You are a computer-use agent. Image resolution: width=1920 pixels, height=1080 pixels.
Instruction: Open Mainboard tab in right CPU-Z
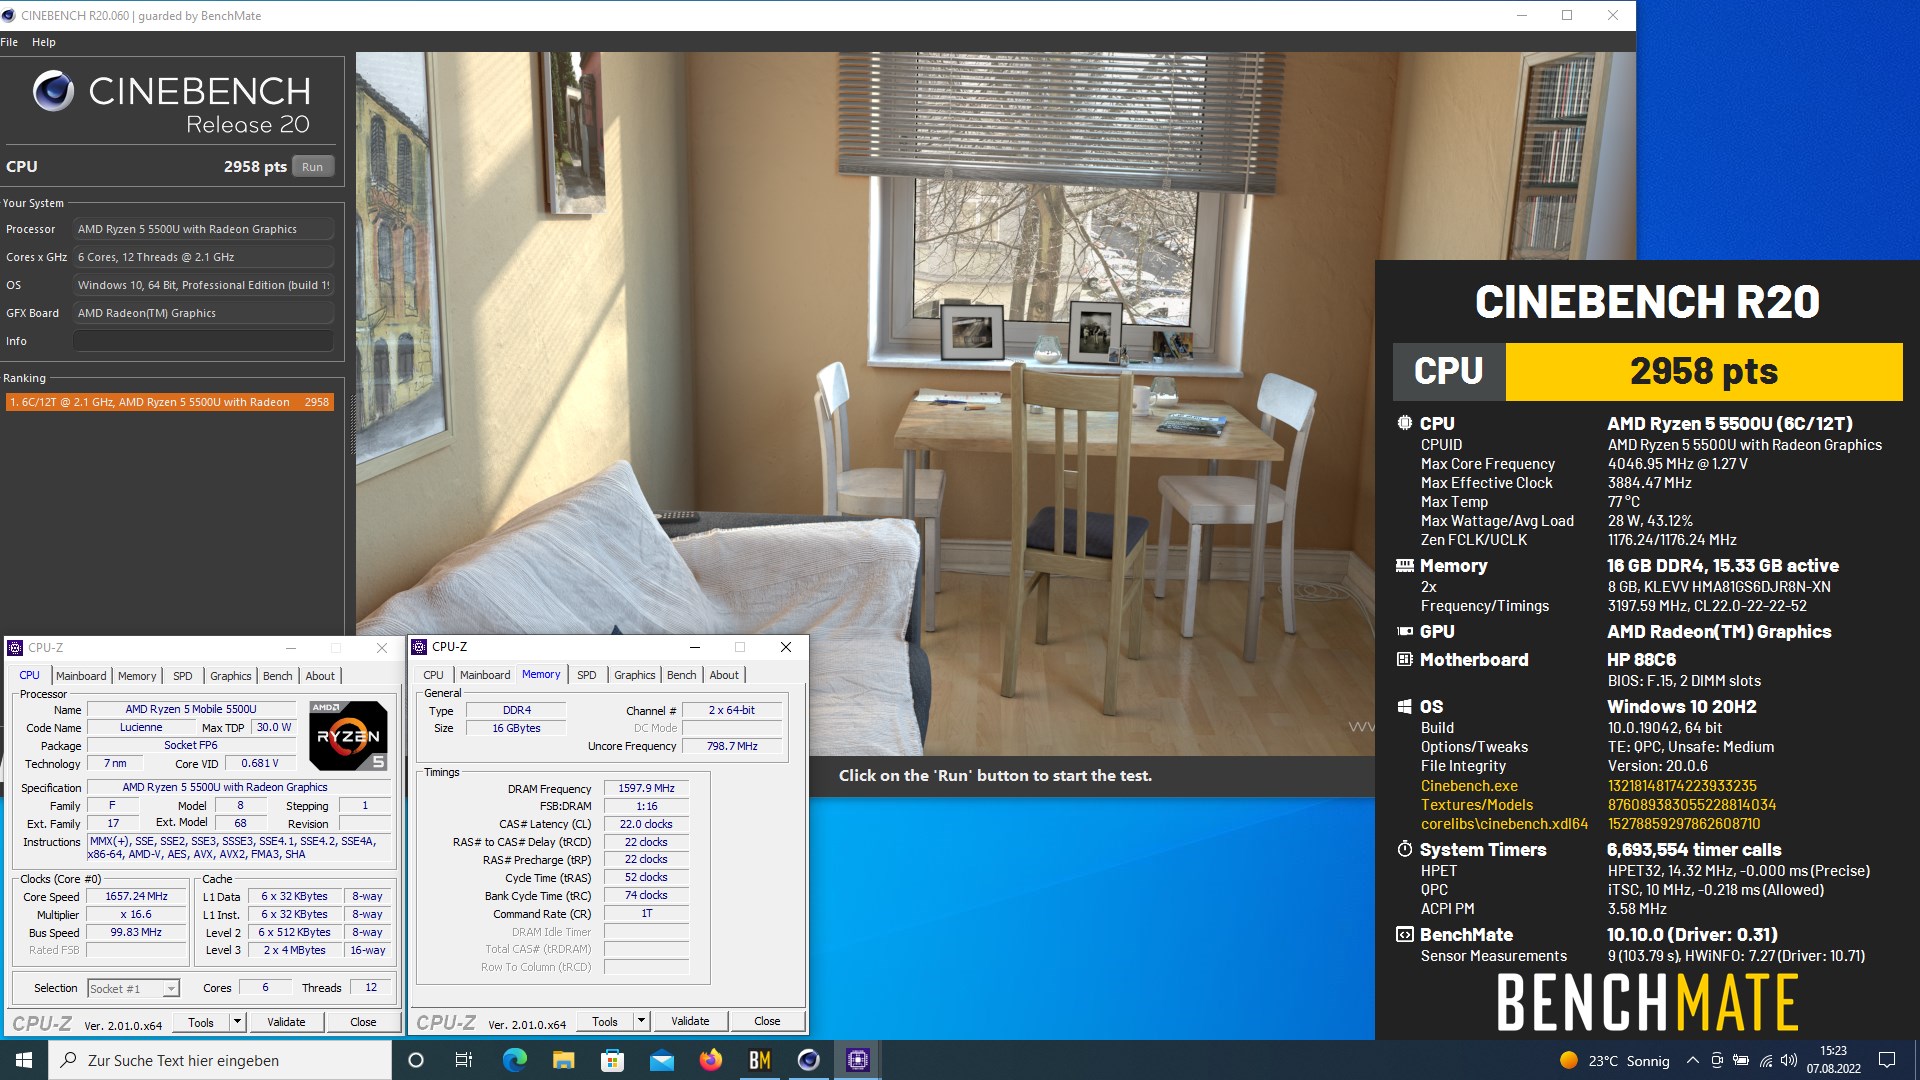click(x=485, y=675)
